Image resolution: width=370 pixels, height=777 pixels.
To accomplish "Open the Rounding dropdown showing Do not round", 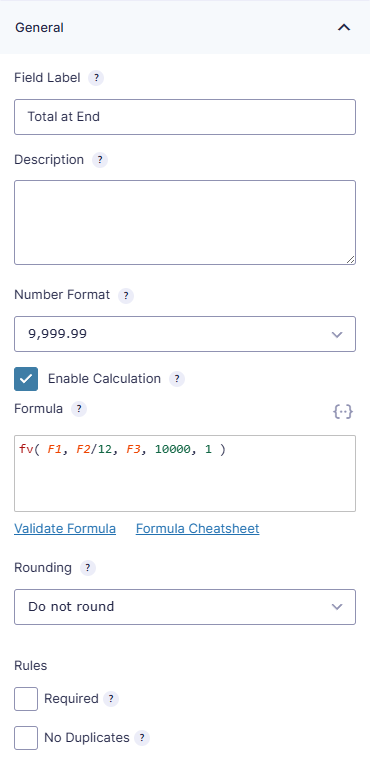I will (185, 607).
